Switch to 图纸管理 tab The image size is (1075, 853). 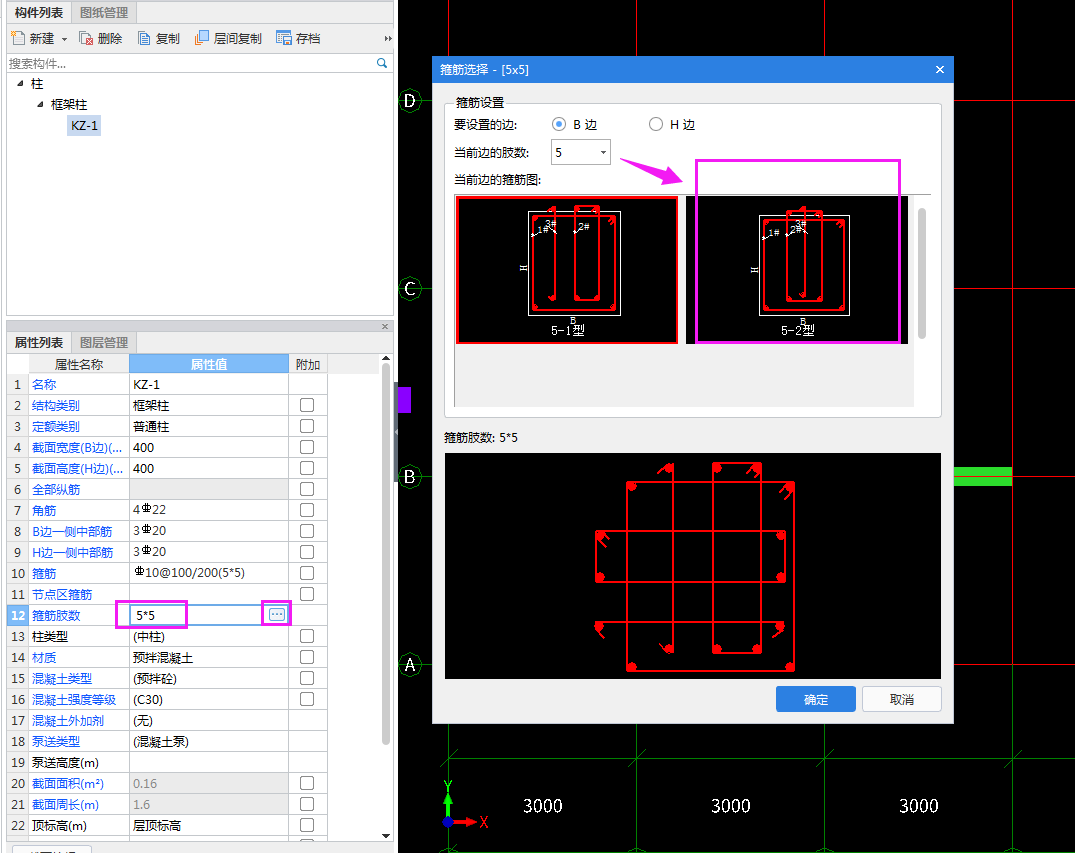click(x=104, y=12)
